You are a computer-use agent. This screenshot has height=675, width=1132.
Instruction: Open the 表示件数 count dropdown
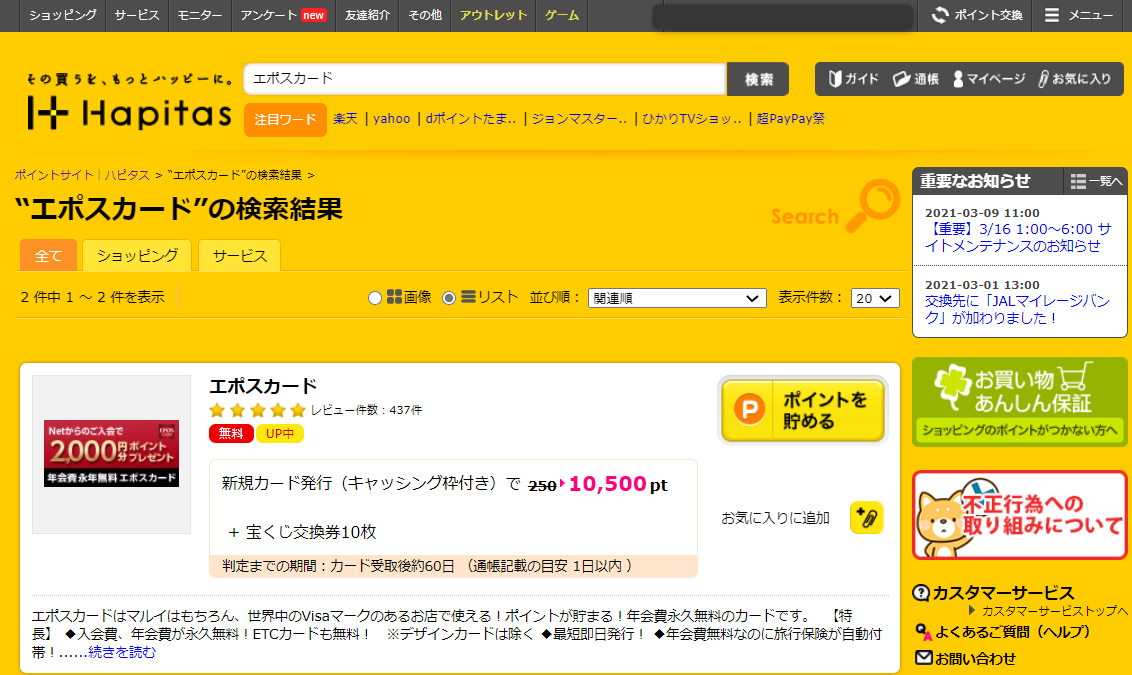coord(875,298)
